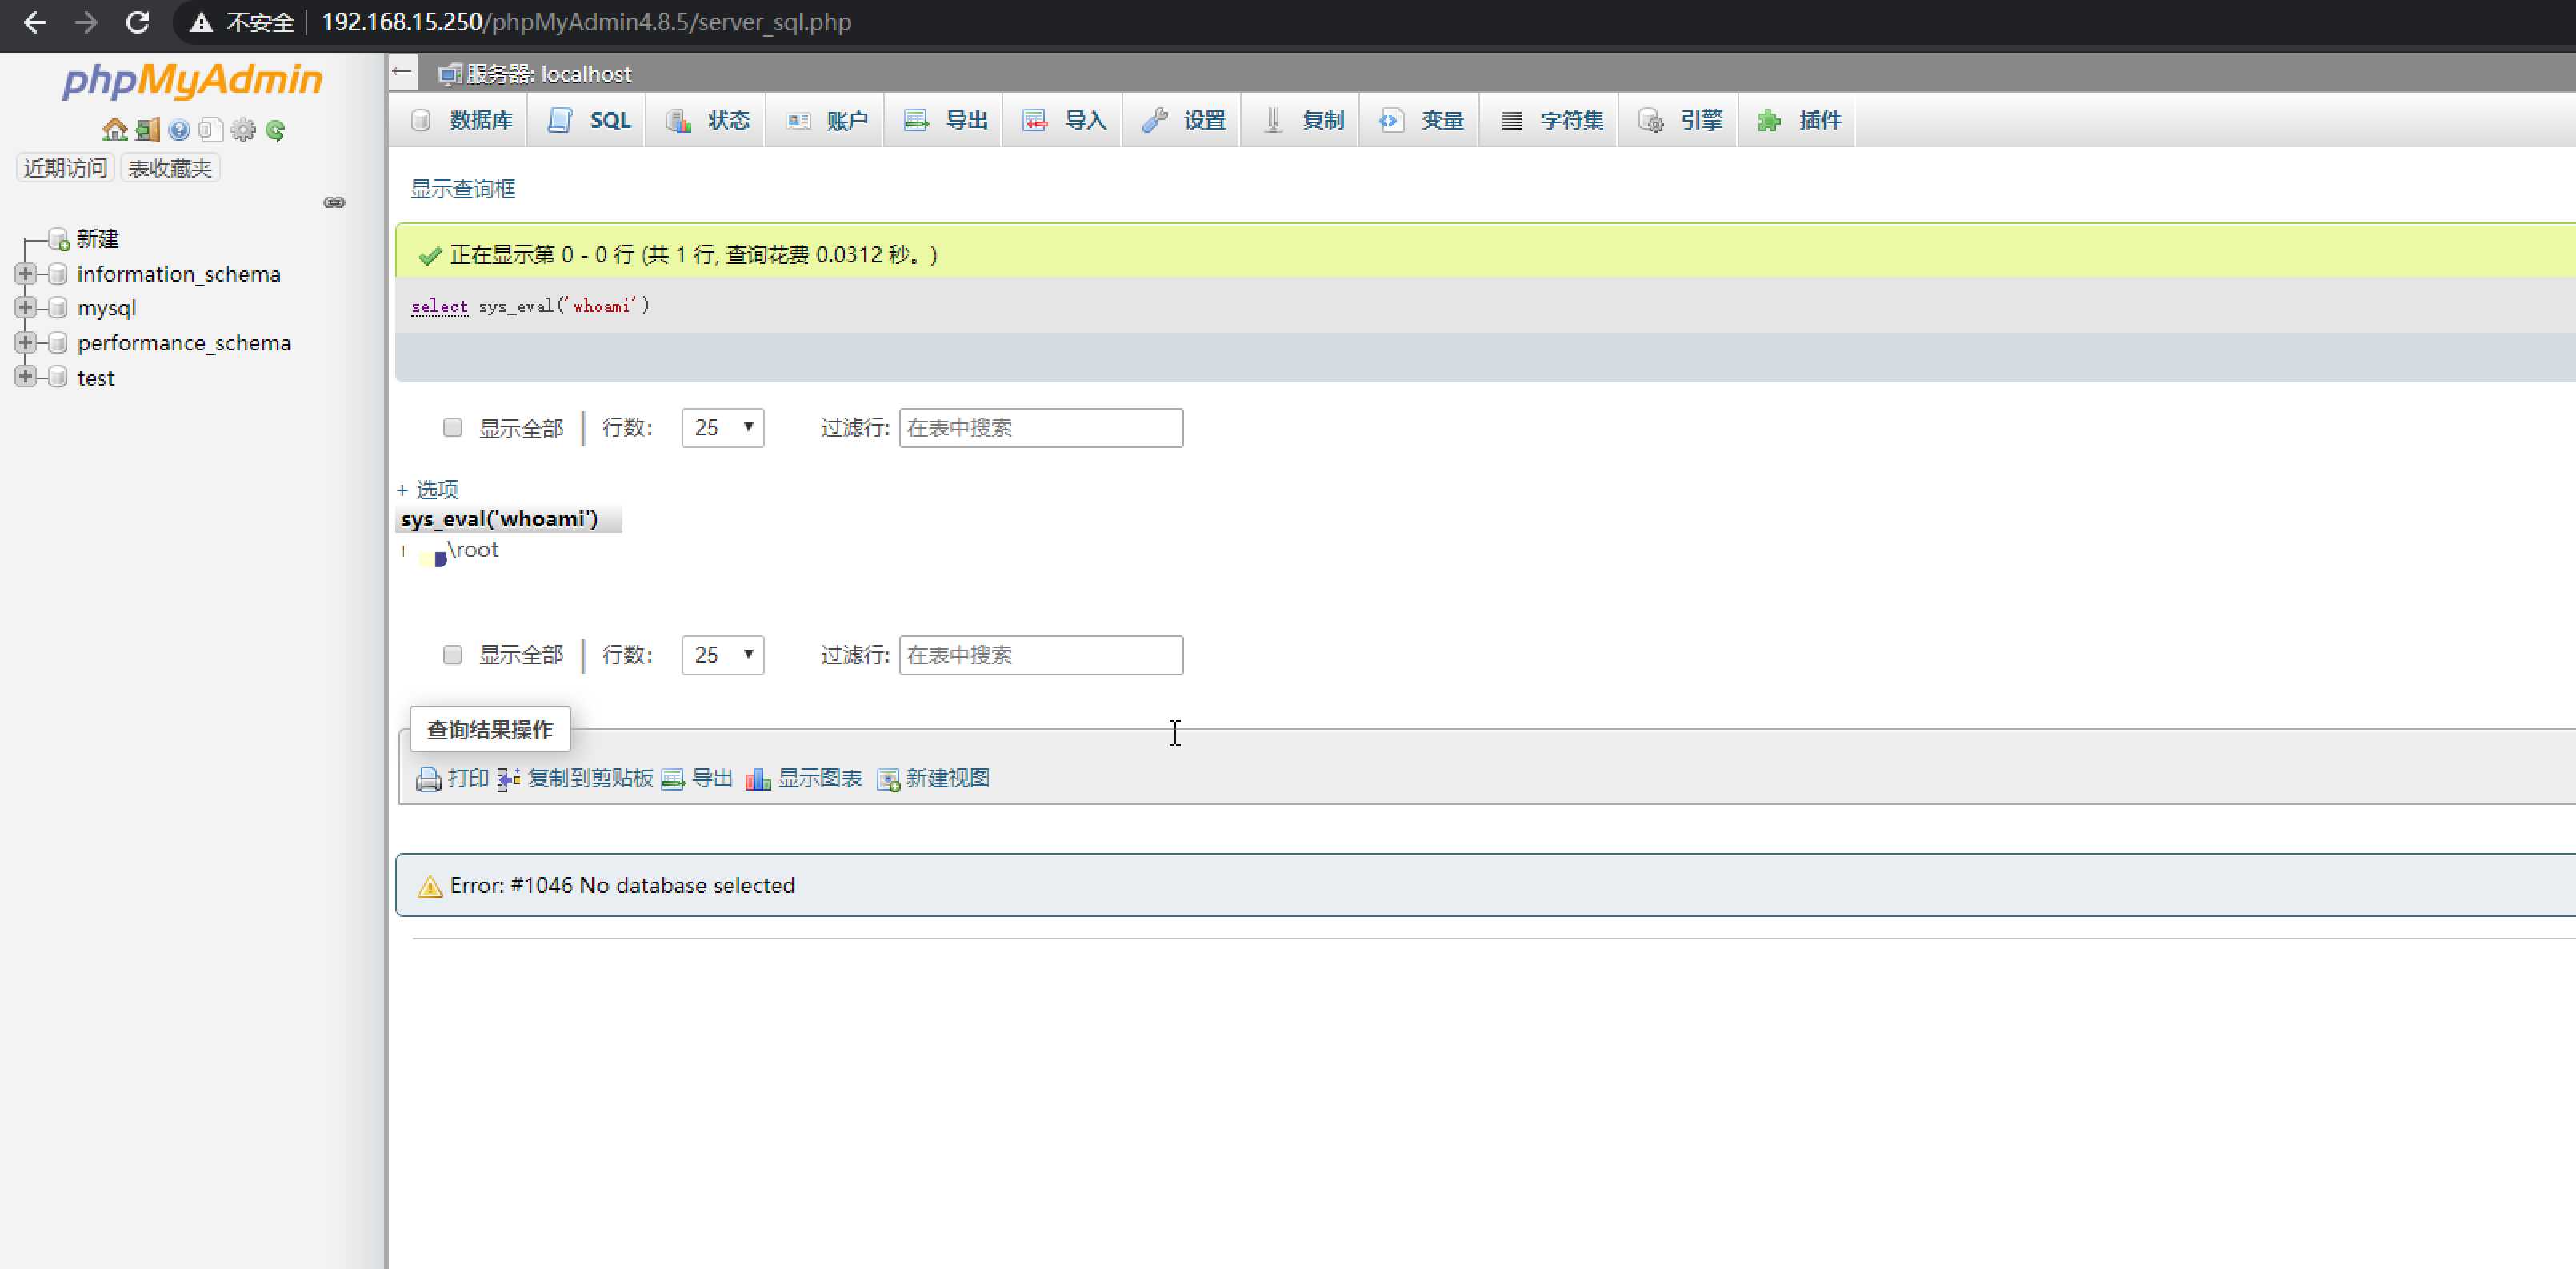Open the SQL documentation page icon
Screen dimensions: 2576x1269
tap(210, 130)
